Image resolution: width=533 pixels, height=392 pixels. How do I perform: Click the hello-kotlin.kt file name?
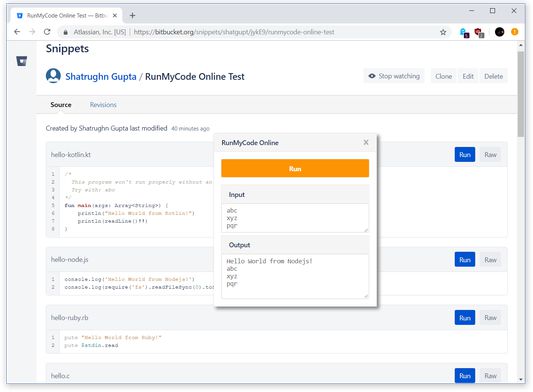tap(71, 155)
